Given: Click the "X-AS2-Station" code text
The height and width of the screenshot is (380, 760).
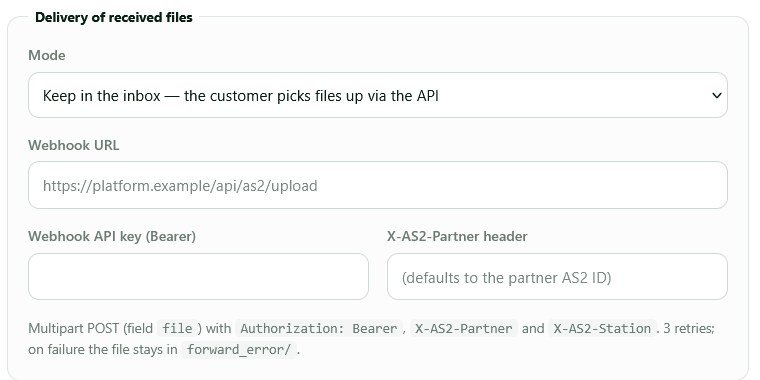Looking at the screenshot, I should click(602, 329).
